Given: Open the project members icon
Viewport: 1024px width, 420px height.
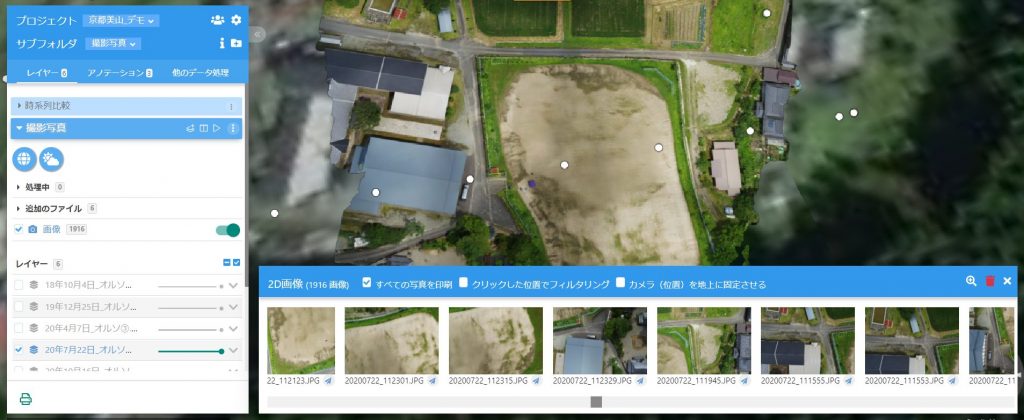Looking at the screenshot, I should 217,20.
